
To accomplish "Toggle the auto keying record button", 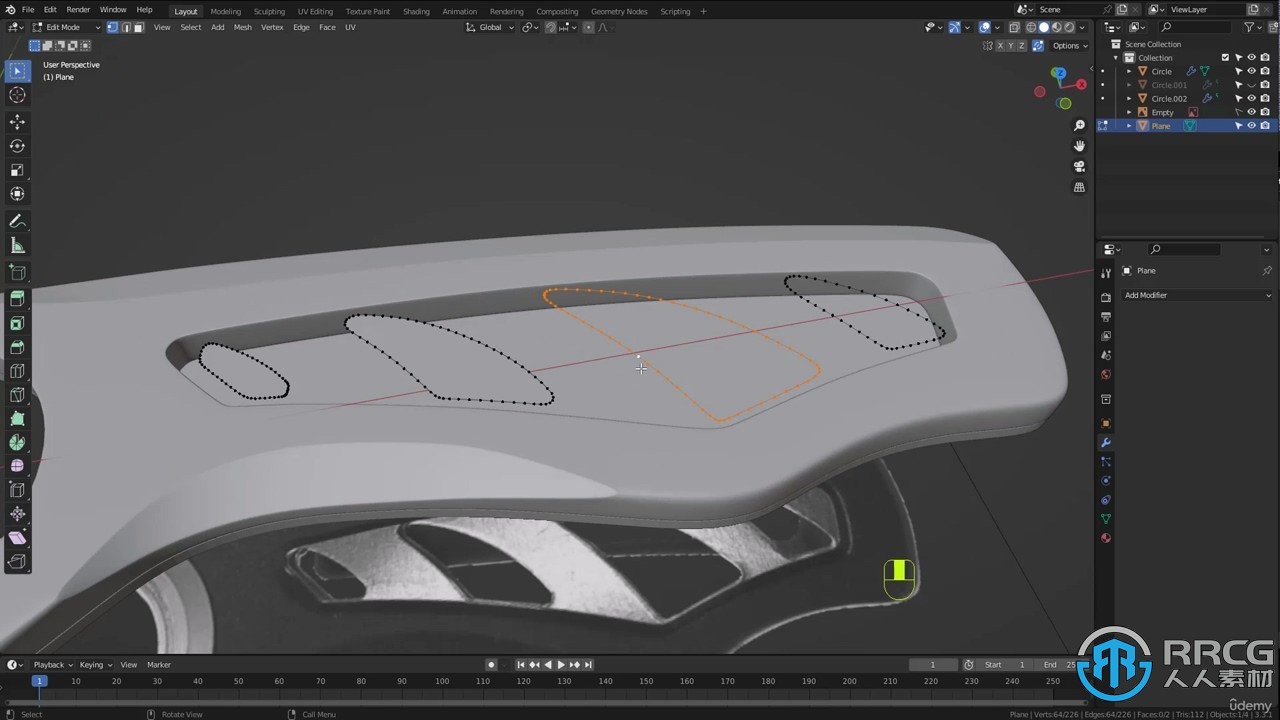I will point(491,665).
